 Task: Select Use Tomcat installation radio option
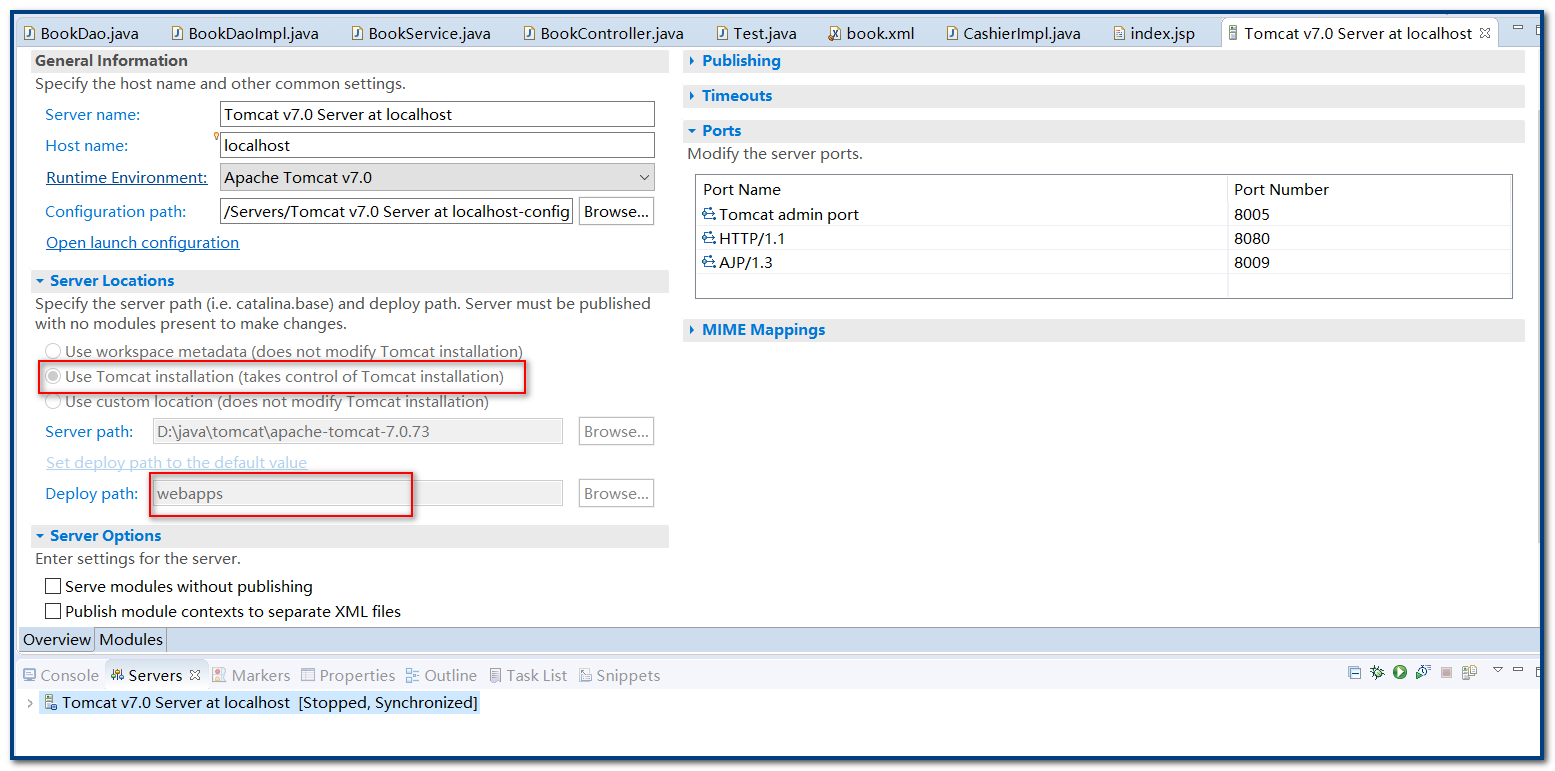(x=53, y=376)
